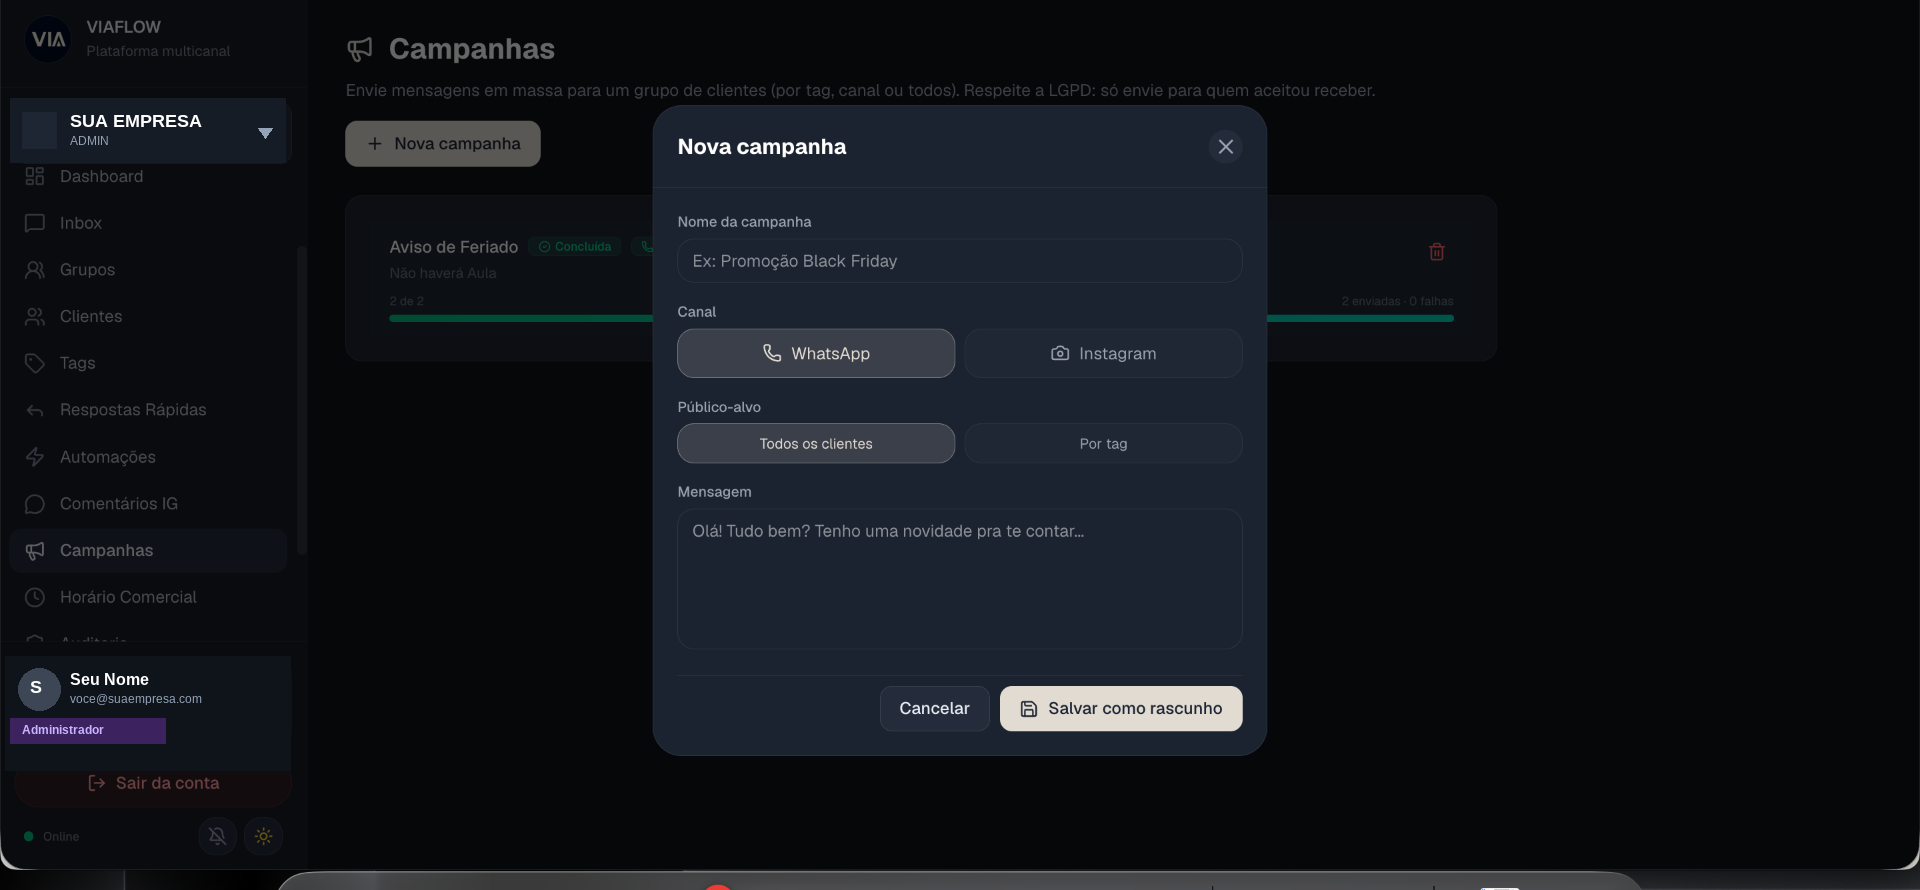Open Tags in the sidebar
1920x890 pixels.
[148, 363]
